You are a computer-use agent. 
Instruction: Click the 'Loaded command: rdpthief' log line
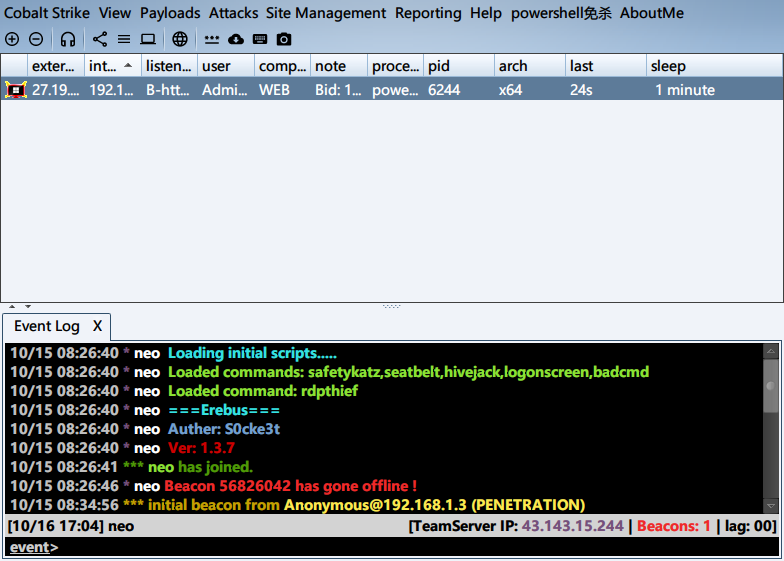click(x=263, y=391)
